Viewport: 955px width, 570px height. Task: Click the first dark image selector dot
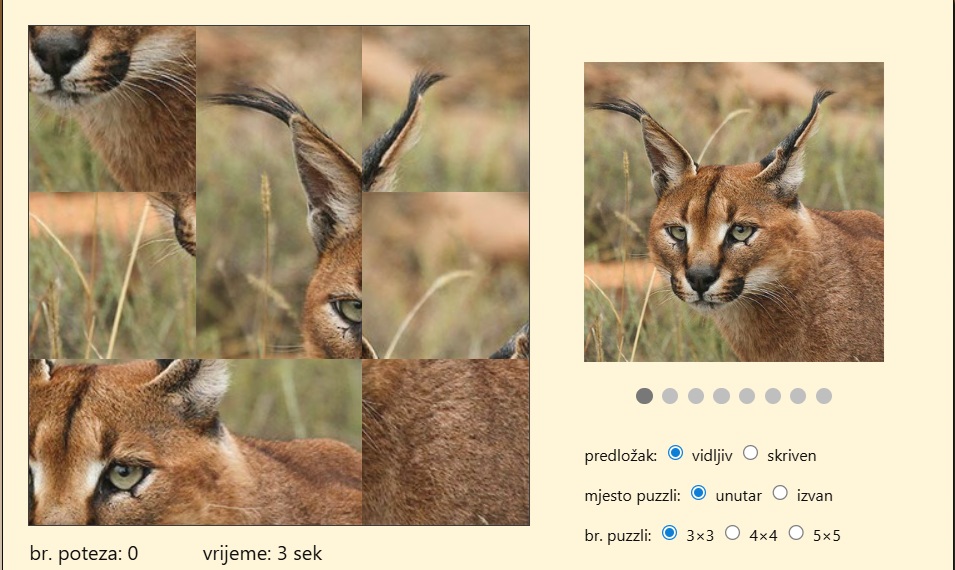[644, 396]
